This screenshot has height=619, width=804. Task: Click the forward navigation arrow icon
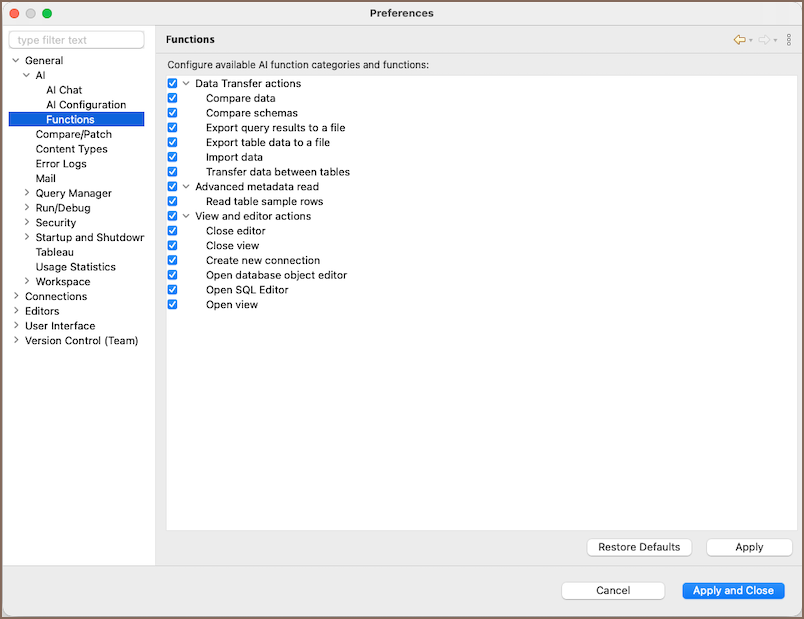click(x=764, y=40)
